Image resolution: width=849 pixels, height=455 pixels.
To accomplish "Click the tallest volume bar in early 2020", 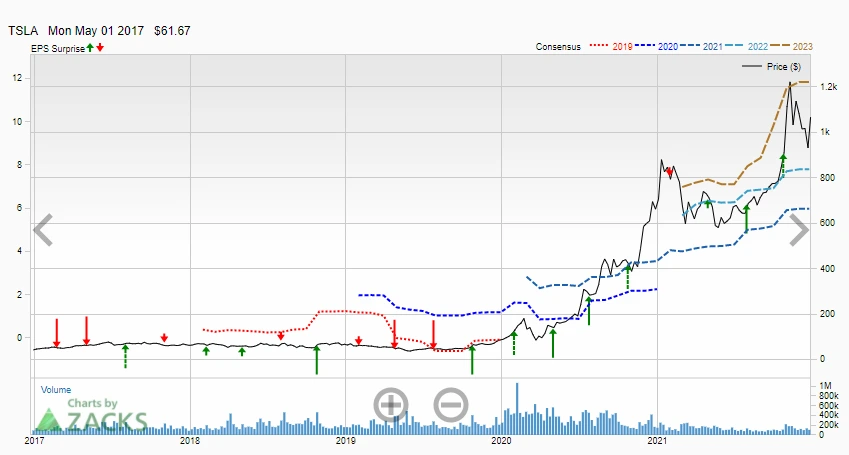I will (517, 408).
